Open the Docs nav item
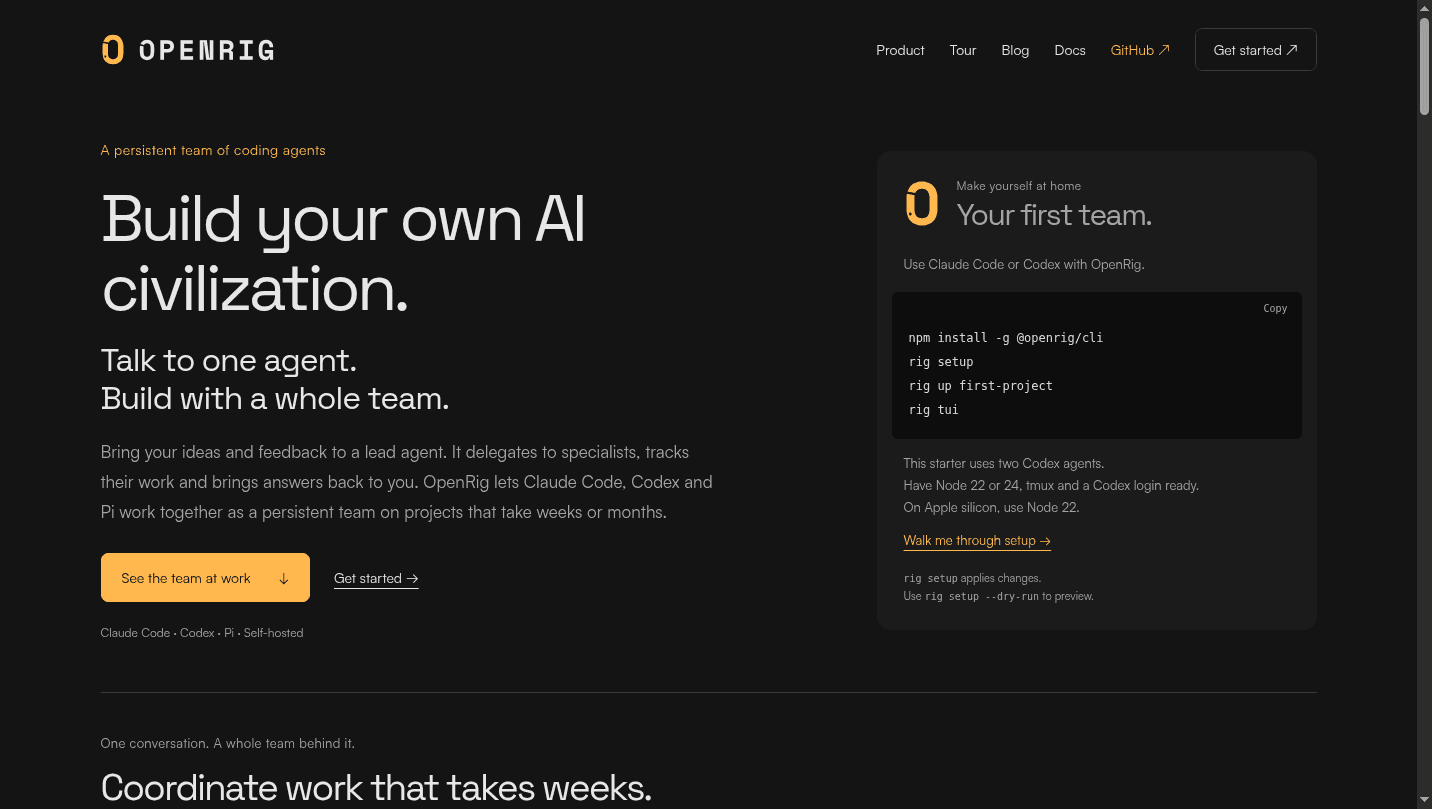1432x809 pixels. pyautogui.click(x=1070, y=50)
